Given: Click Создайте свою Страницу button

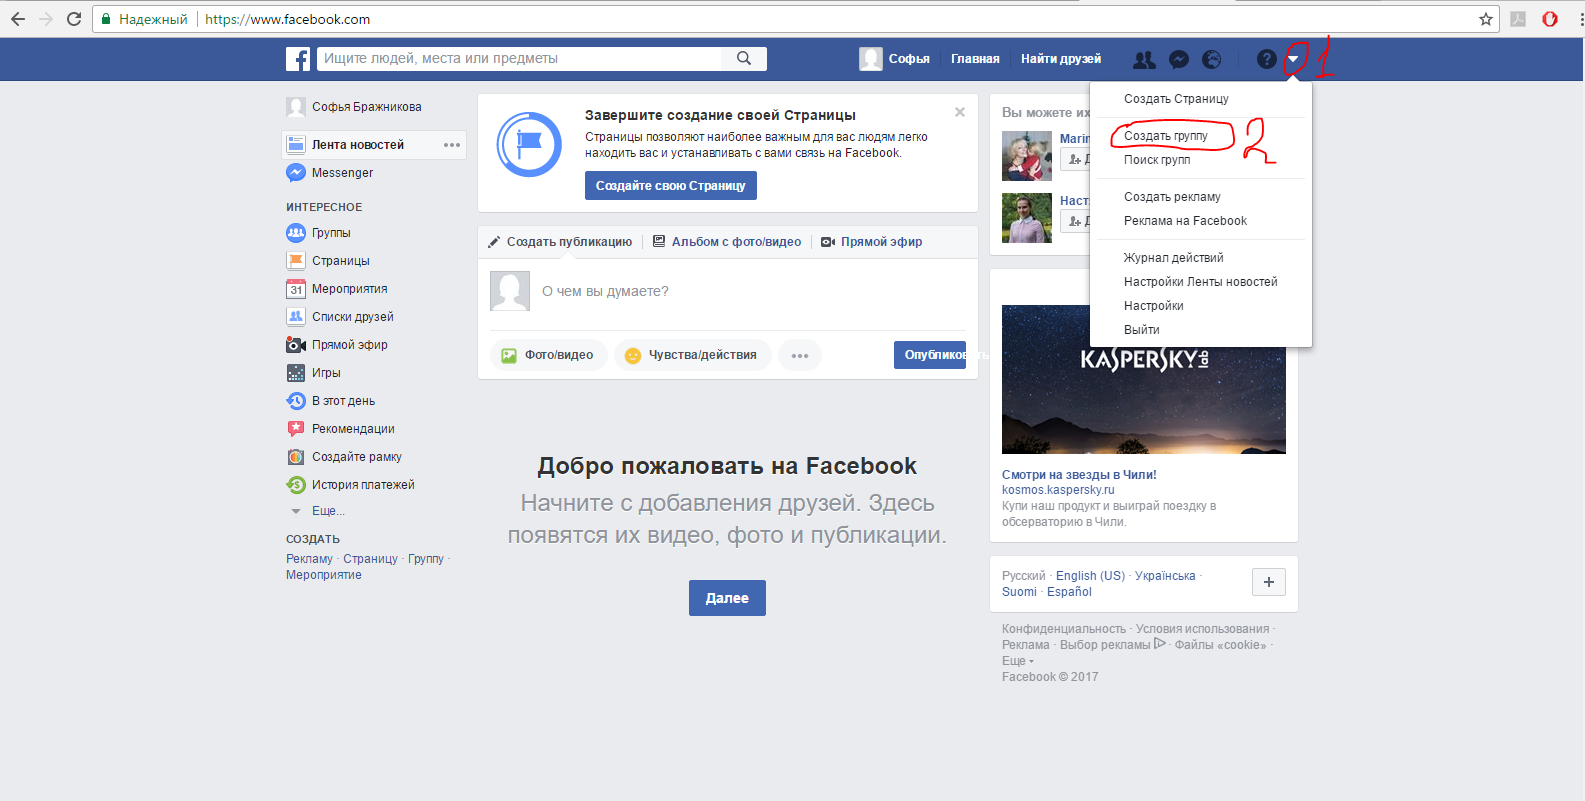Looking at the screenshot, I should 671,186.
